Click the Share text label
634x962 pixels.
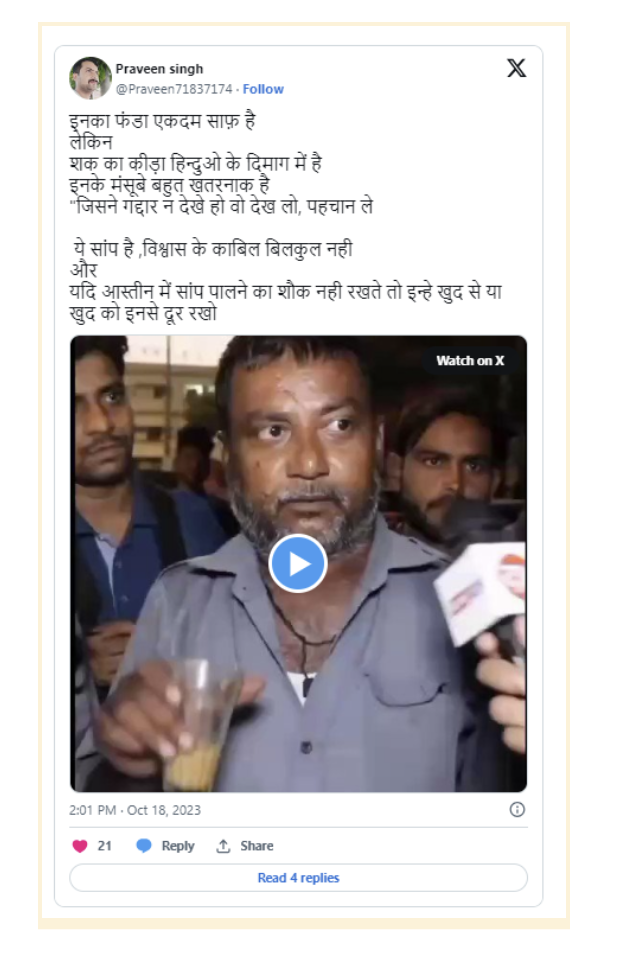pos(257,846)
